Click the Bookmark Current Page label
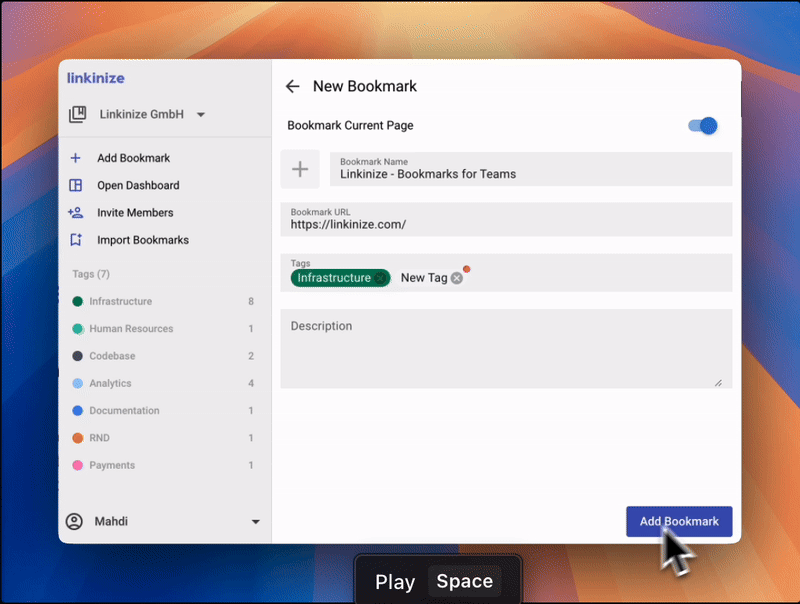Viewport: 800px width, 604px height. [350, 125]
